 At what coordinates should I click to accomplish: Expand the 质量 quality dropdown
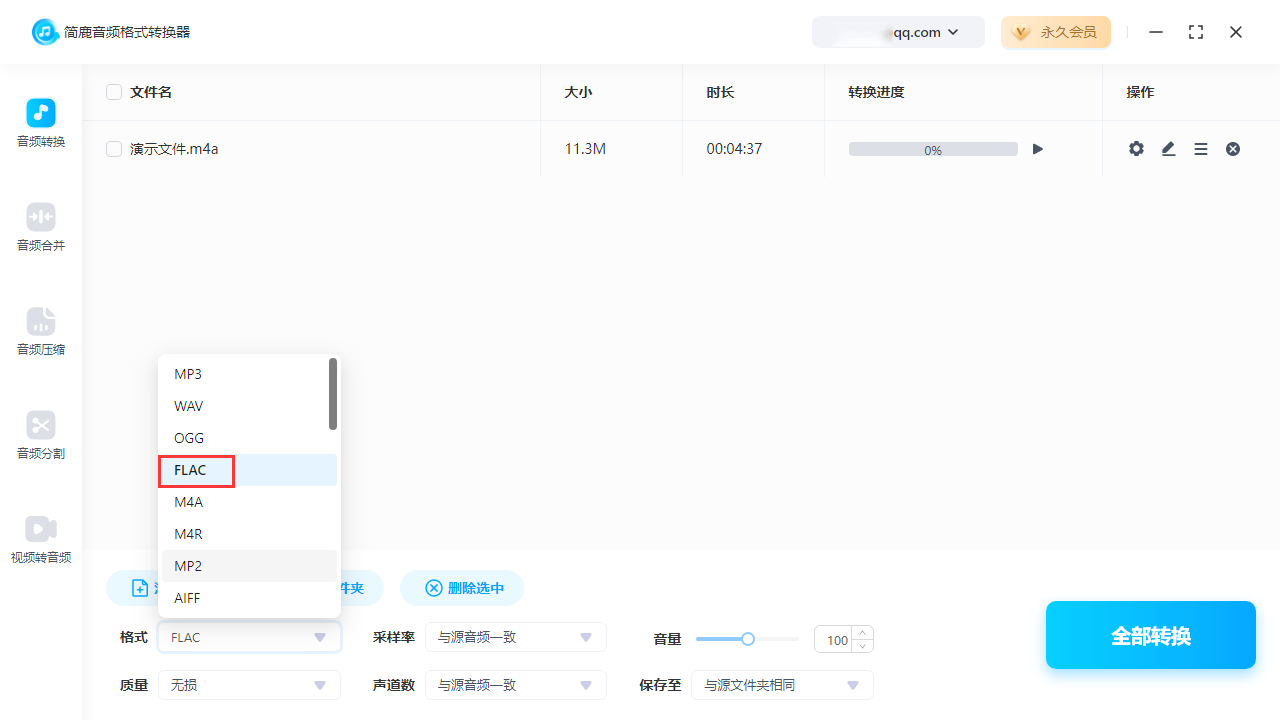tap(249, 685)
